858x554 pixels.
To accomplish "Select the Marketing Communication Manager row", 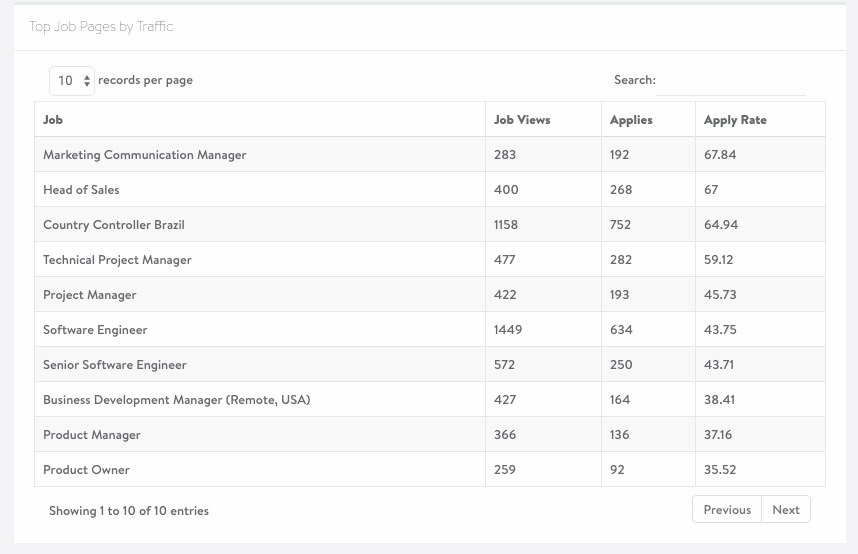I will tap(430, 154).
